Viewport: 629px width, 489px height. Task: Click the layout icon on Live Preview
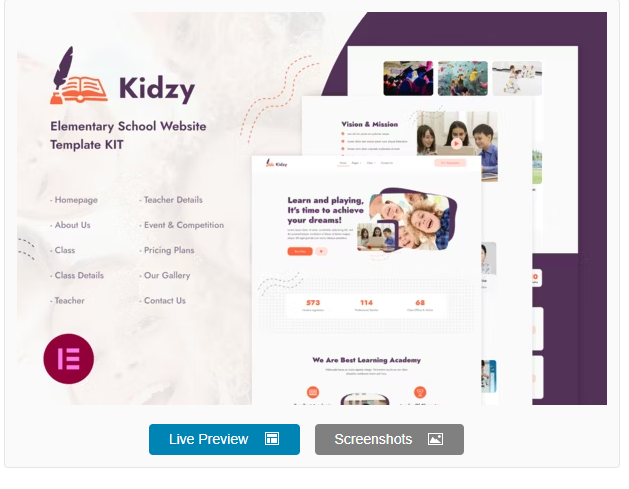(272, 439)
